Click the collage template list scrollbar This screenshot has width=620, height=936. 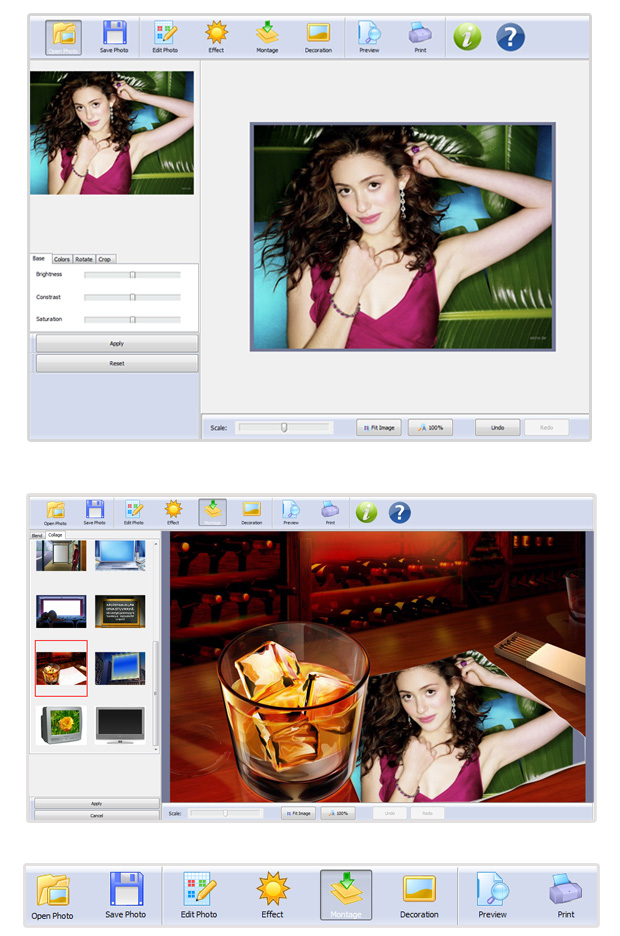pyautogui.click(x=156, y=646)
